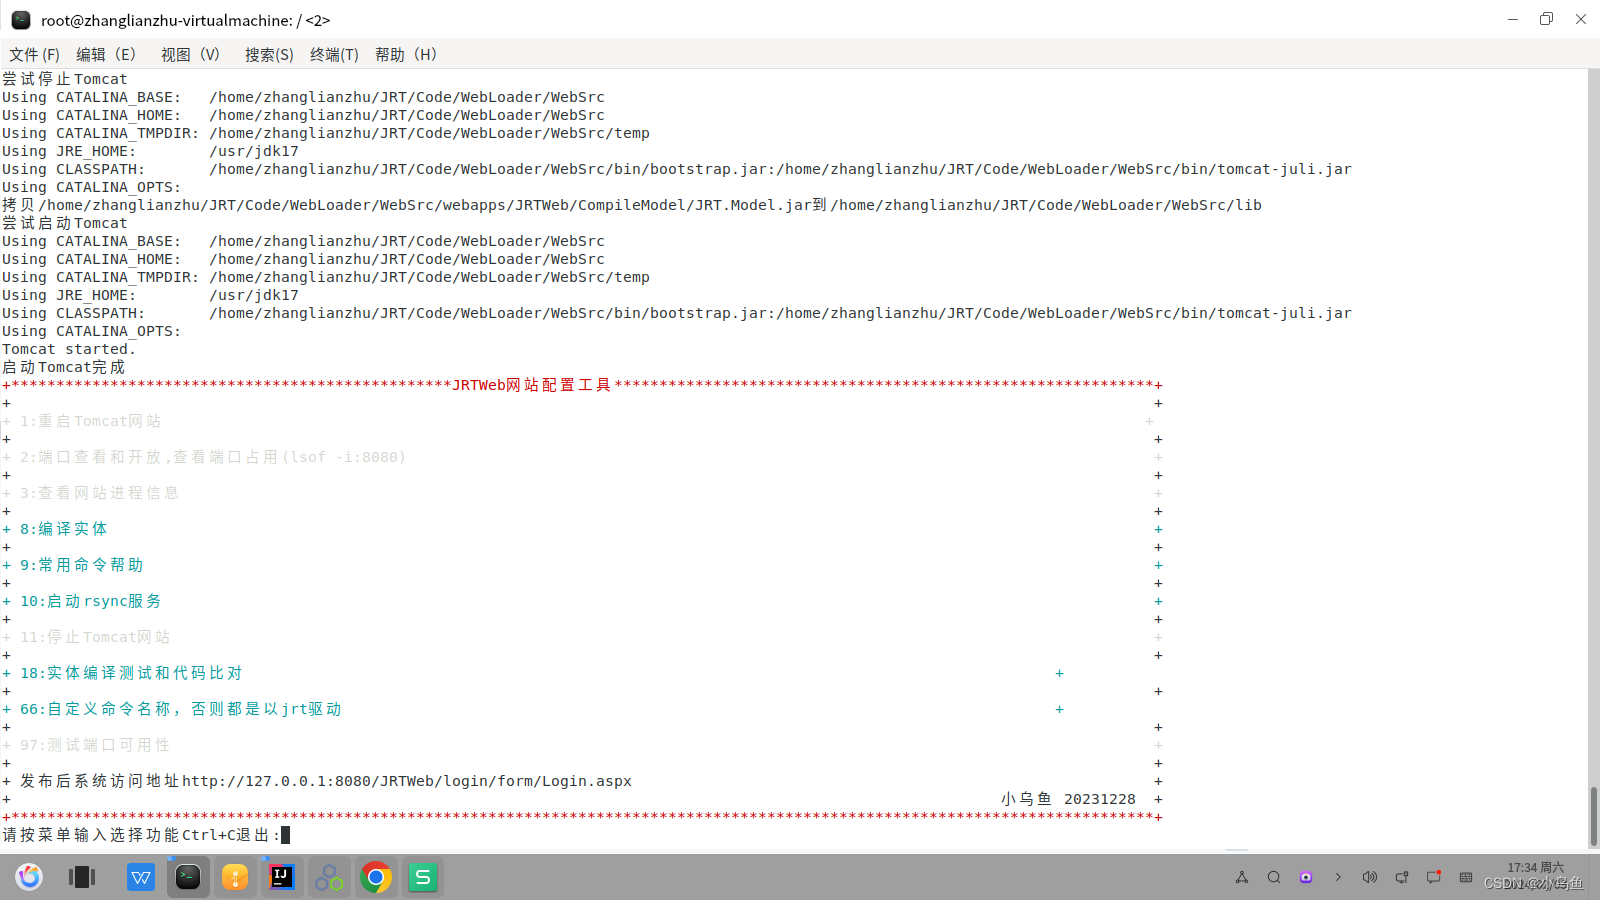Launch the blue W app in taskbar

[x=141, y=877]
